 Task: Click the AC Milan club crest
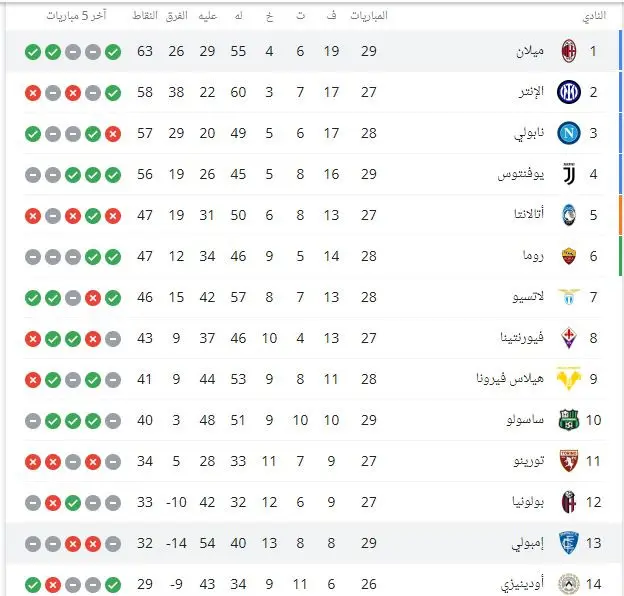(x=569, y=51)
